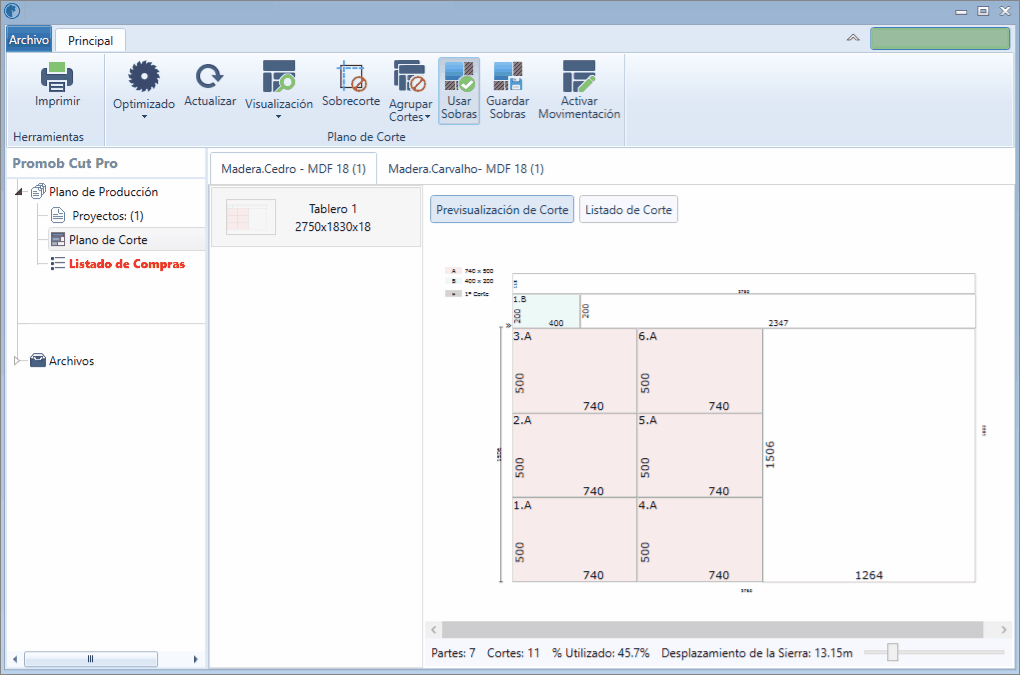Viewport: 1020px width, 675px height.
Task: Select piece 6.A in cut plan
Action: (x=700, y=371)
